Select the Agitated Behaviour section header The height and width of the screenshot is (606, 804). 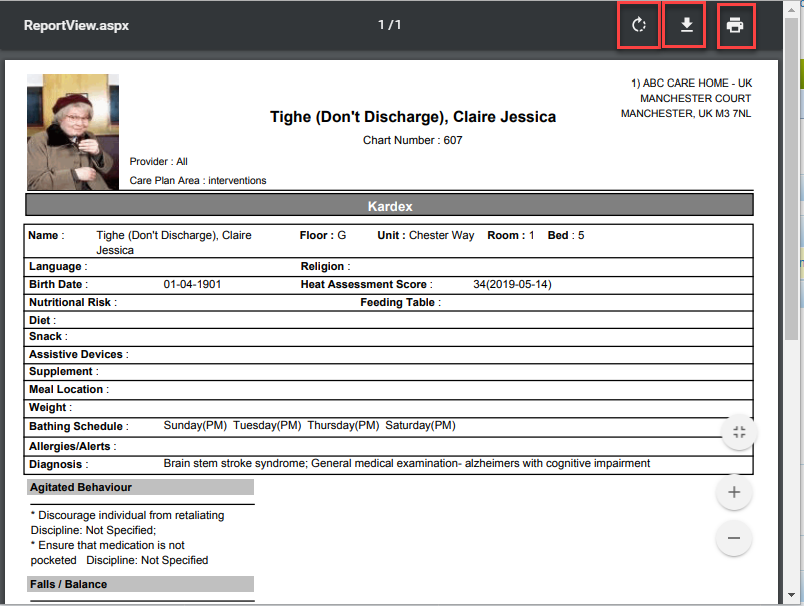pos(140,487)
